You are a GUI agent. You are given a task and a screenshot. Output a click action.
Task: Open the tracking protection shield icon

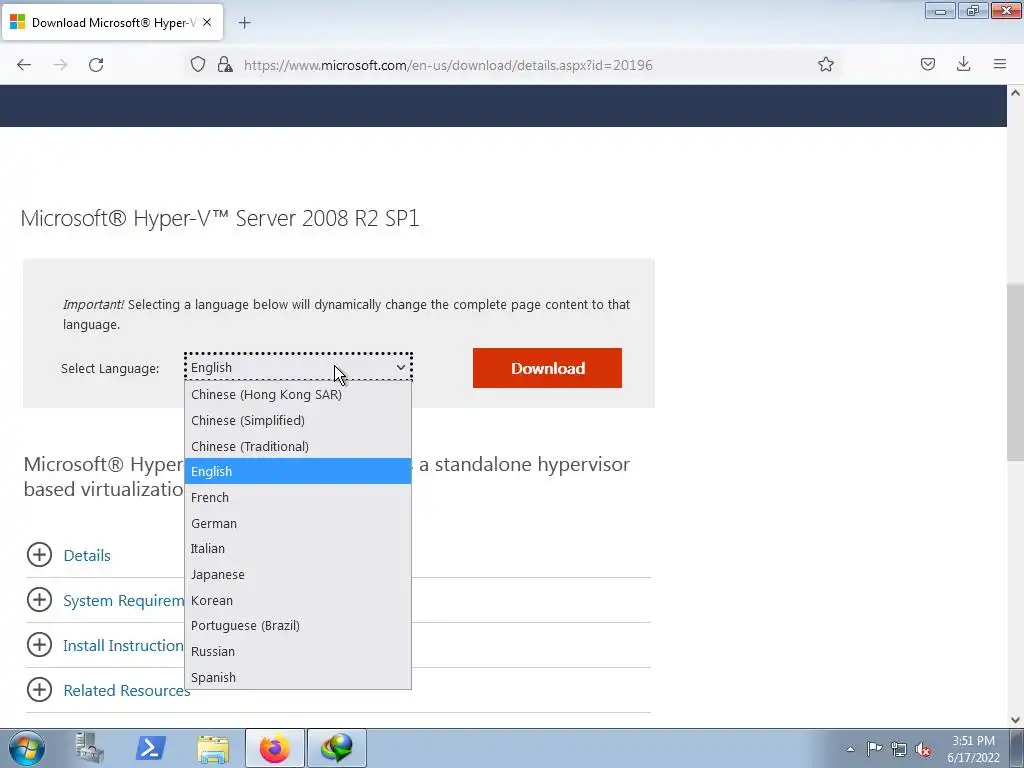point(198,65)
